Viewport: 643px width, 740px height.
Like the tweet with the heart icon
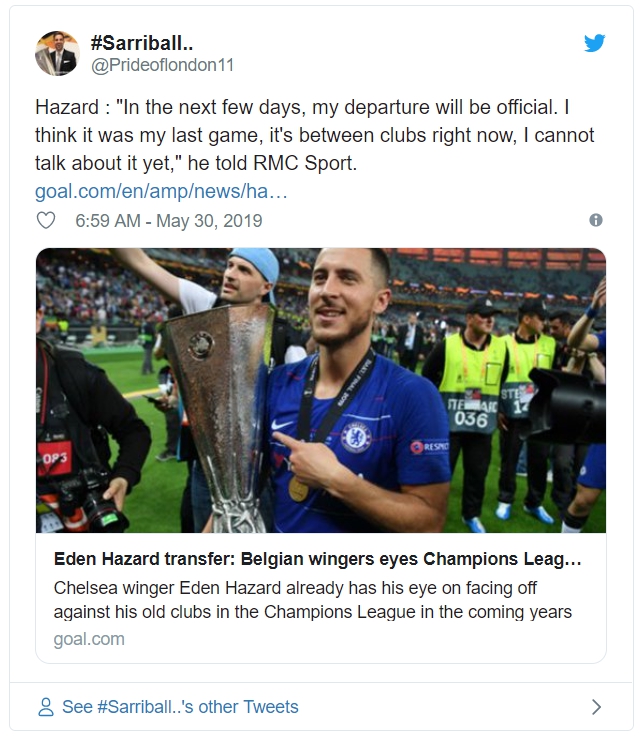[x=45, y=220]
